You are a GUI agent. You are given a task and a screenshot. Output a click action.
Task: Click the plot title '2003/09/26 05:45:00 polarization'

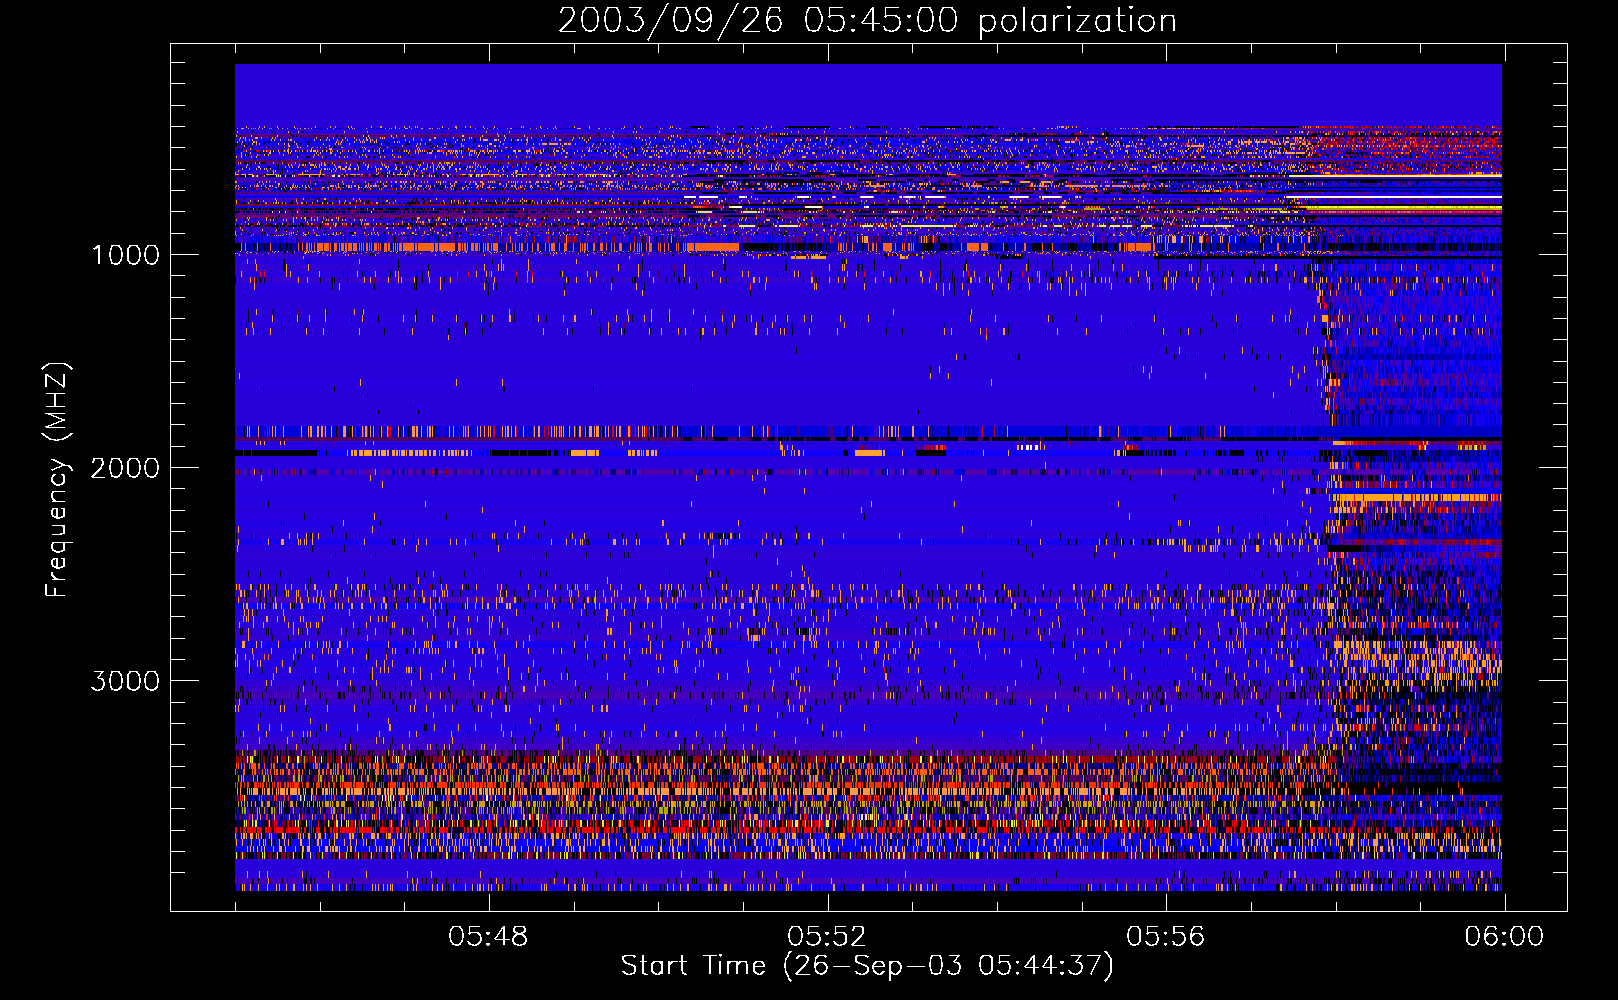(867, 20)
